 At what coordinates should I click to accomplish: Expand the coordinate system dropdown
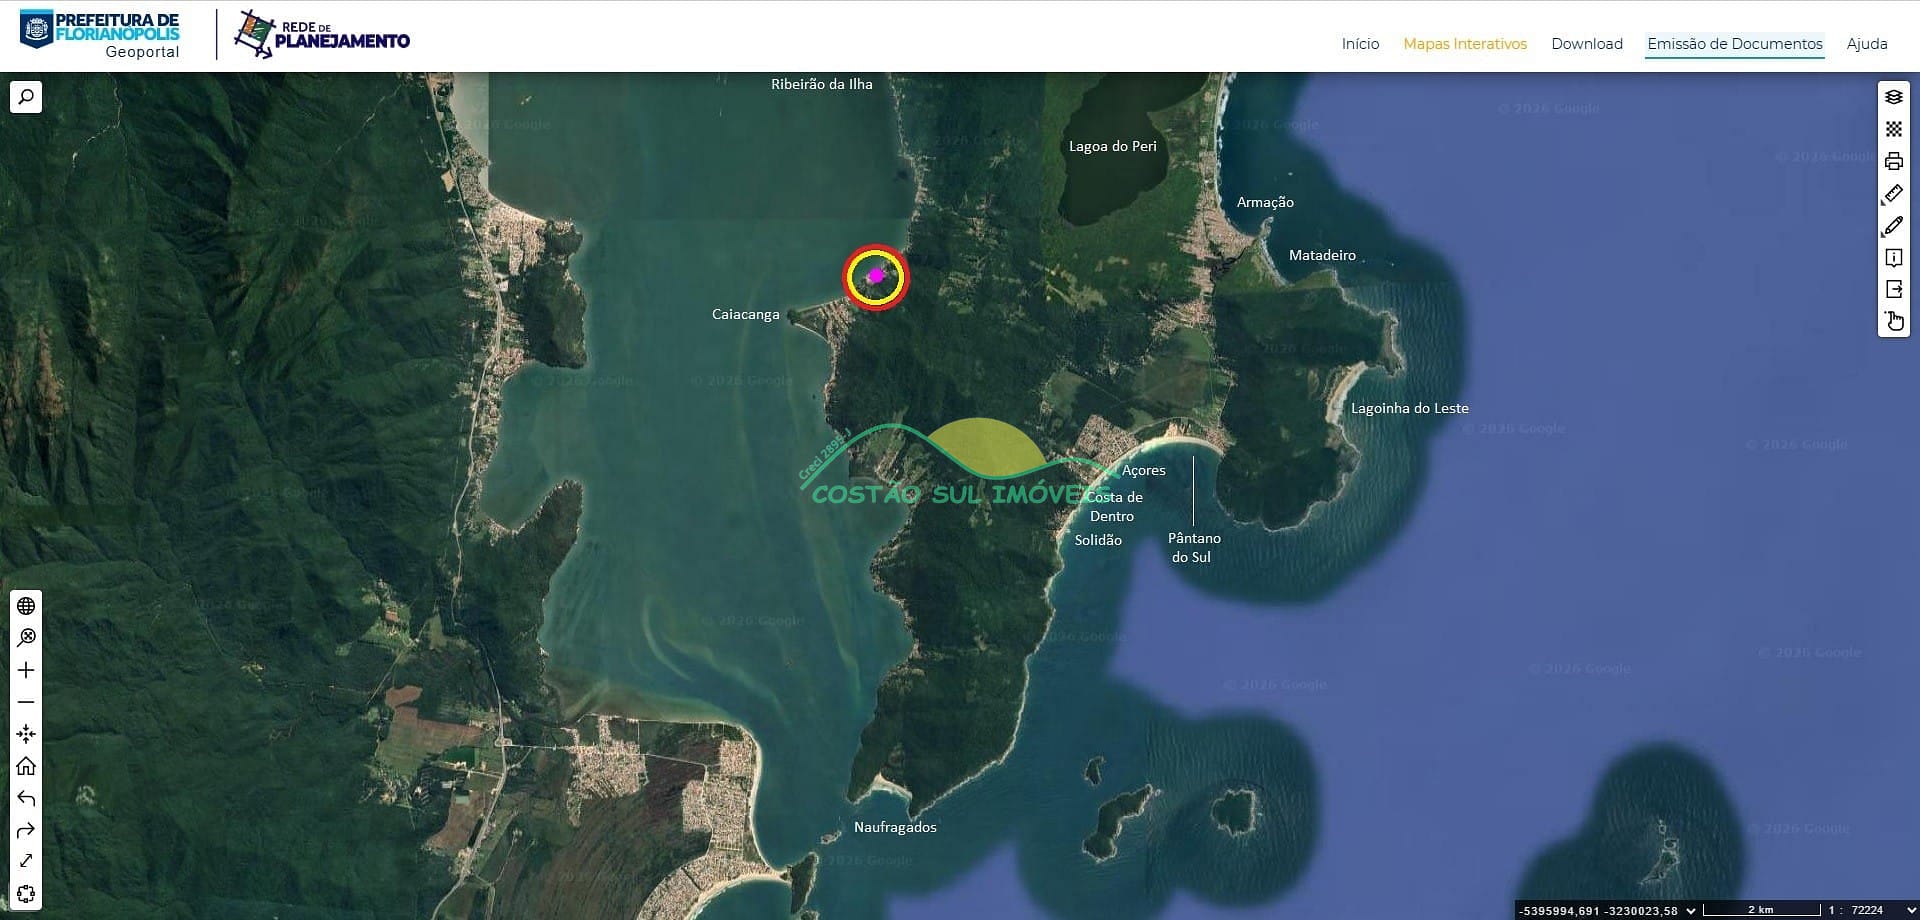tap(1690, 910)
